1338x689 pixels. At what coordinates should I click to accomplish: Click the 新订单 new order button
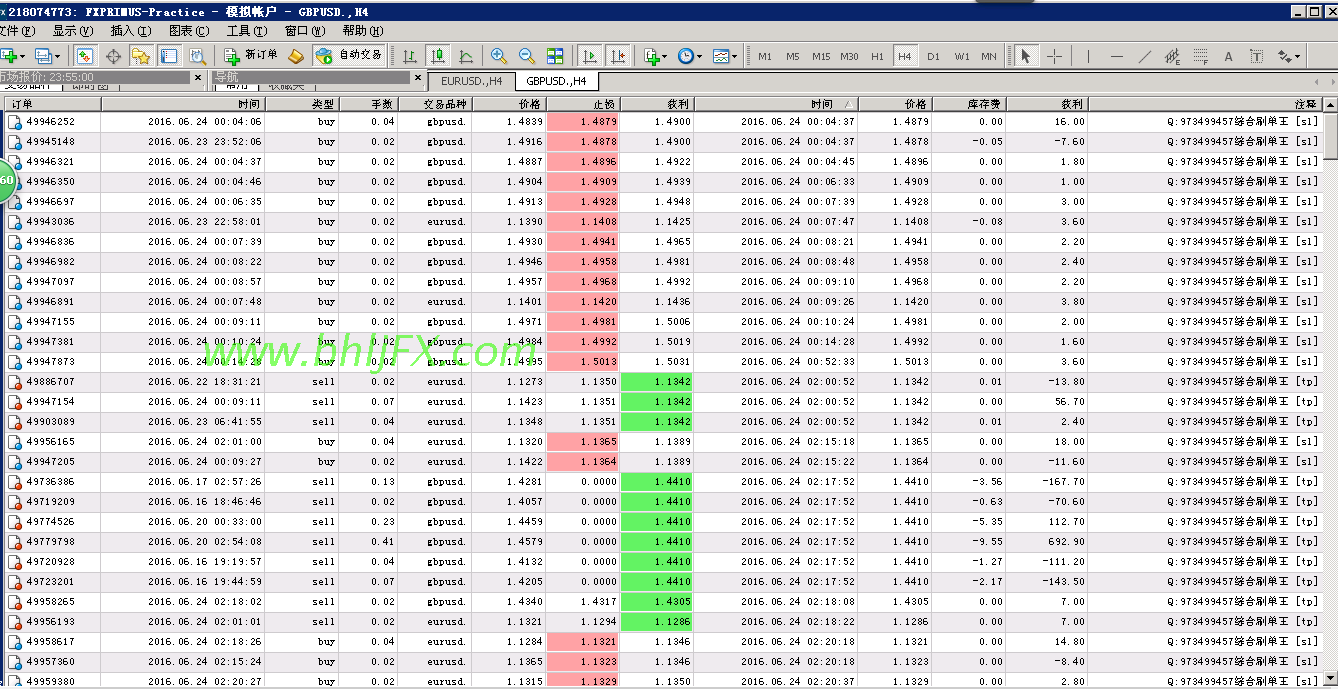coord(251,56)
